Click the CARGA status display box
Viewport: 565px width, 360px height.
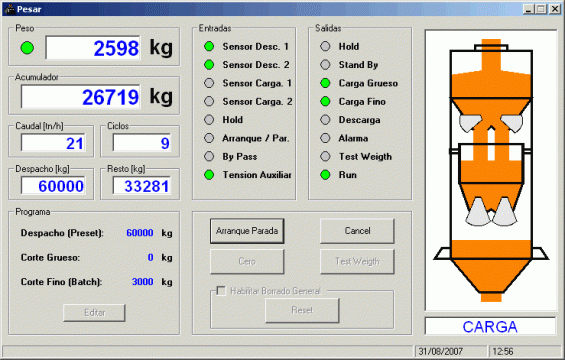point(490,326)
